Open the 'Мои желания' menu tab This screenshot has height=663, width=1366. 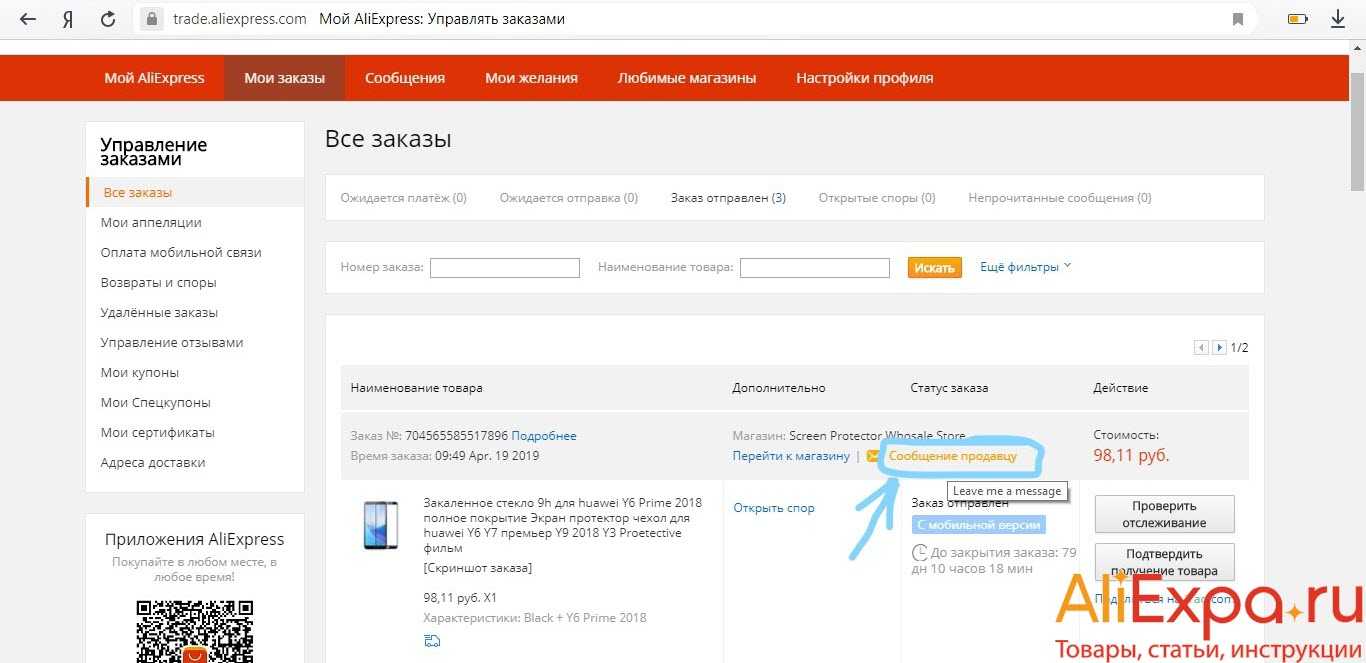point(531,78)
